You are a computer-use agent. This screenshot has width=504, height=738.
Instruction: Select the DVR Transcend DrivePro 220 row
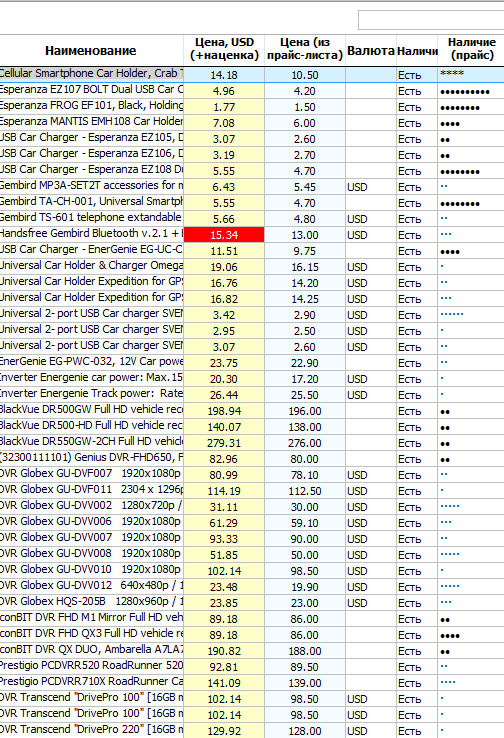[x=252, y=730]
